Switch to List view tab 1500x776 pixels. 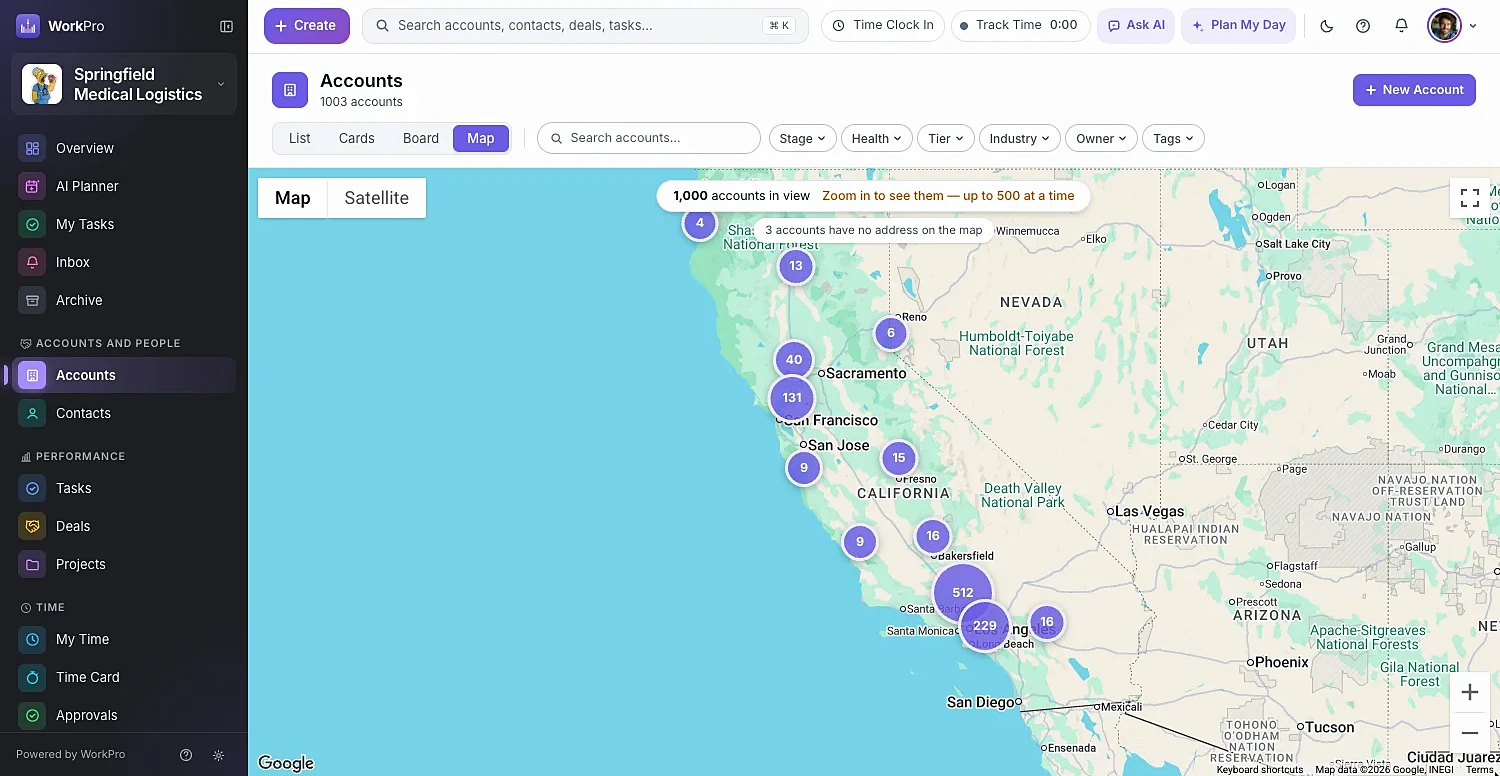300,138
